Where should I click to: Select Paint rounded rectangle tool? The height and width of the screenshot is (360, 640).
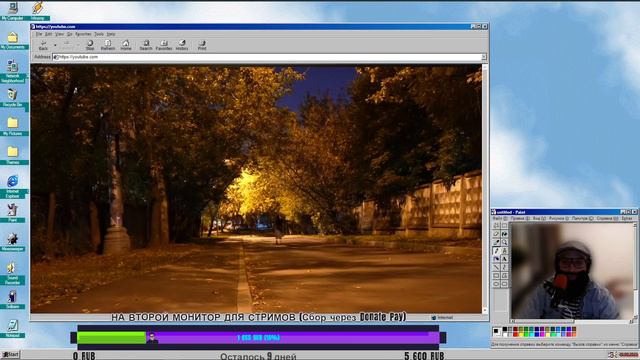504,284
